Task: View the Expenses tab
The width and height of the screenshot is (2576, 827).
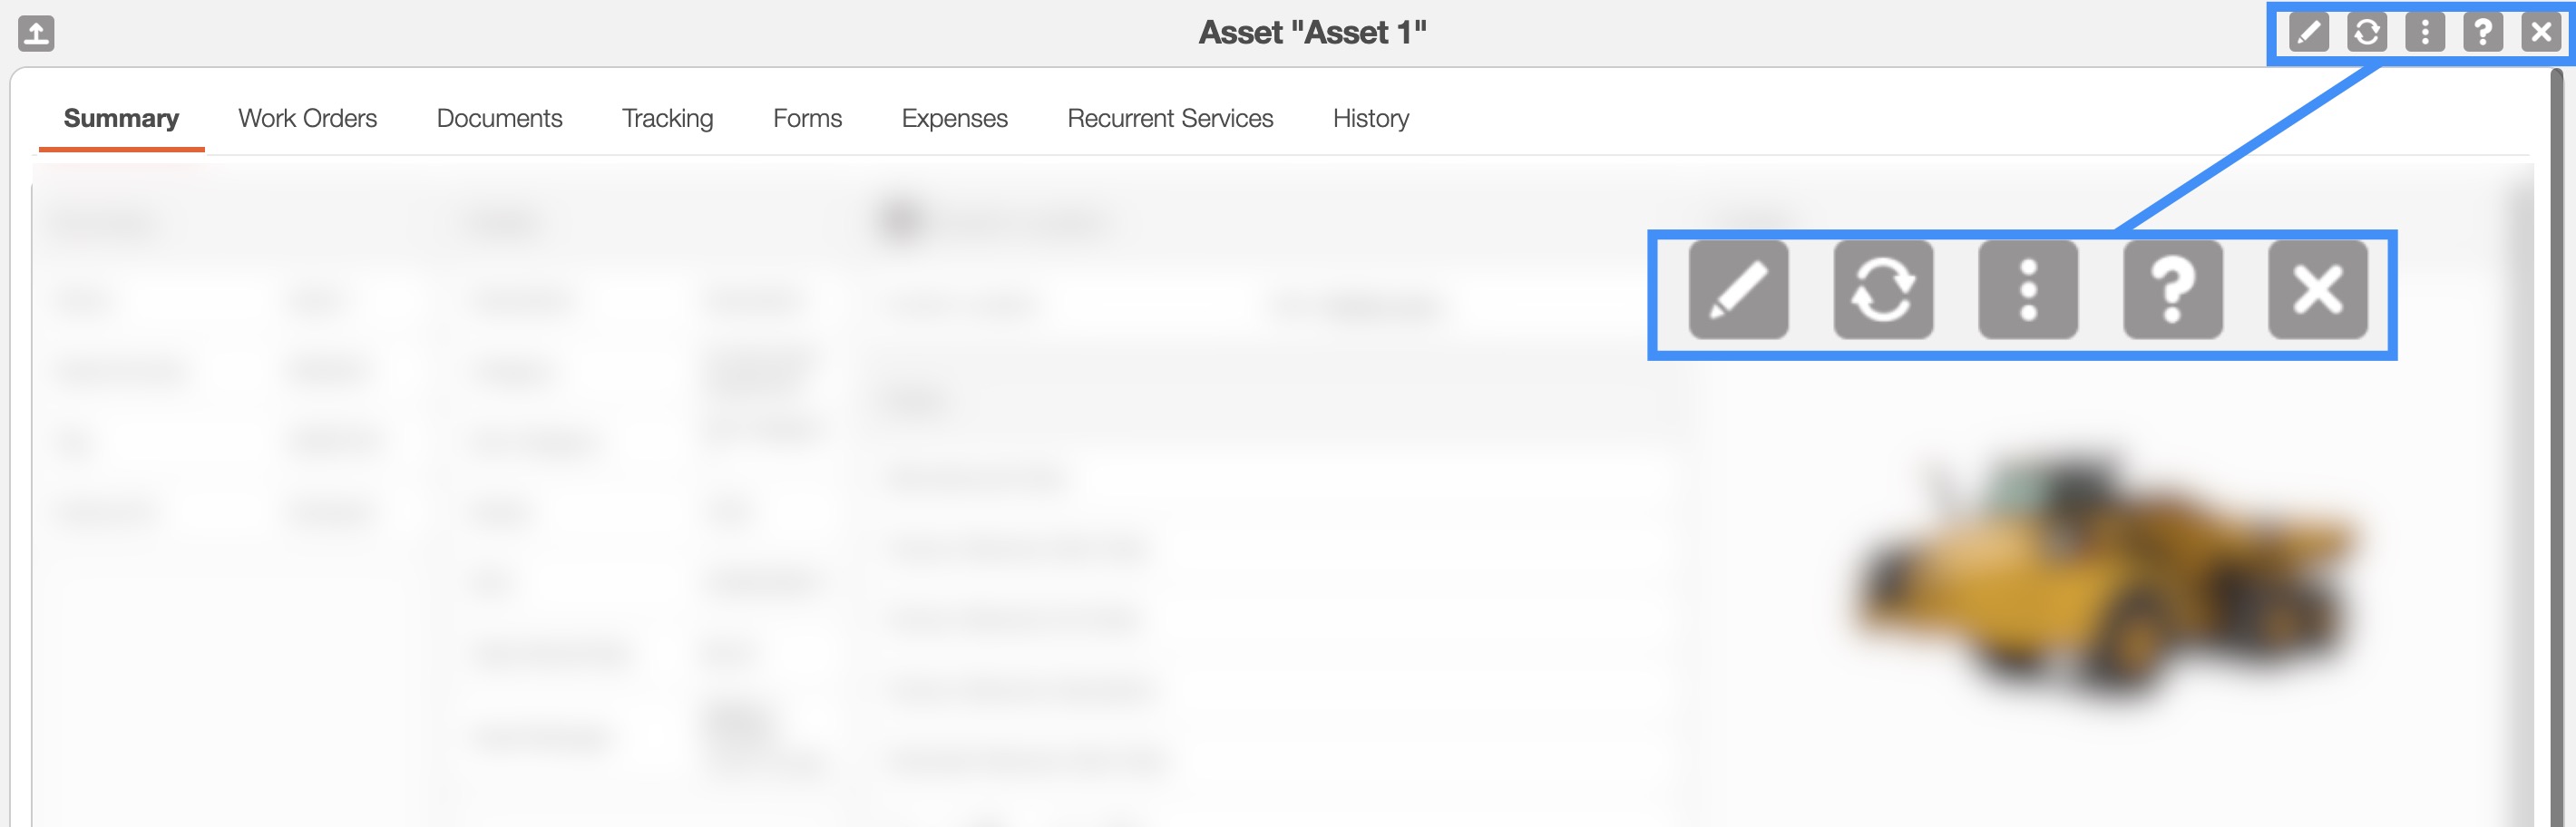Action: point(954,119)
